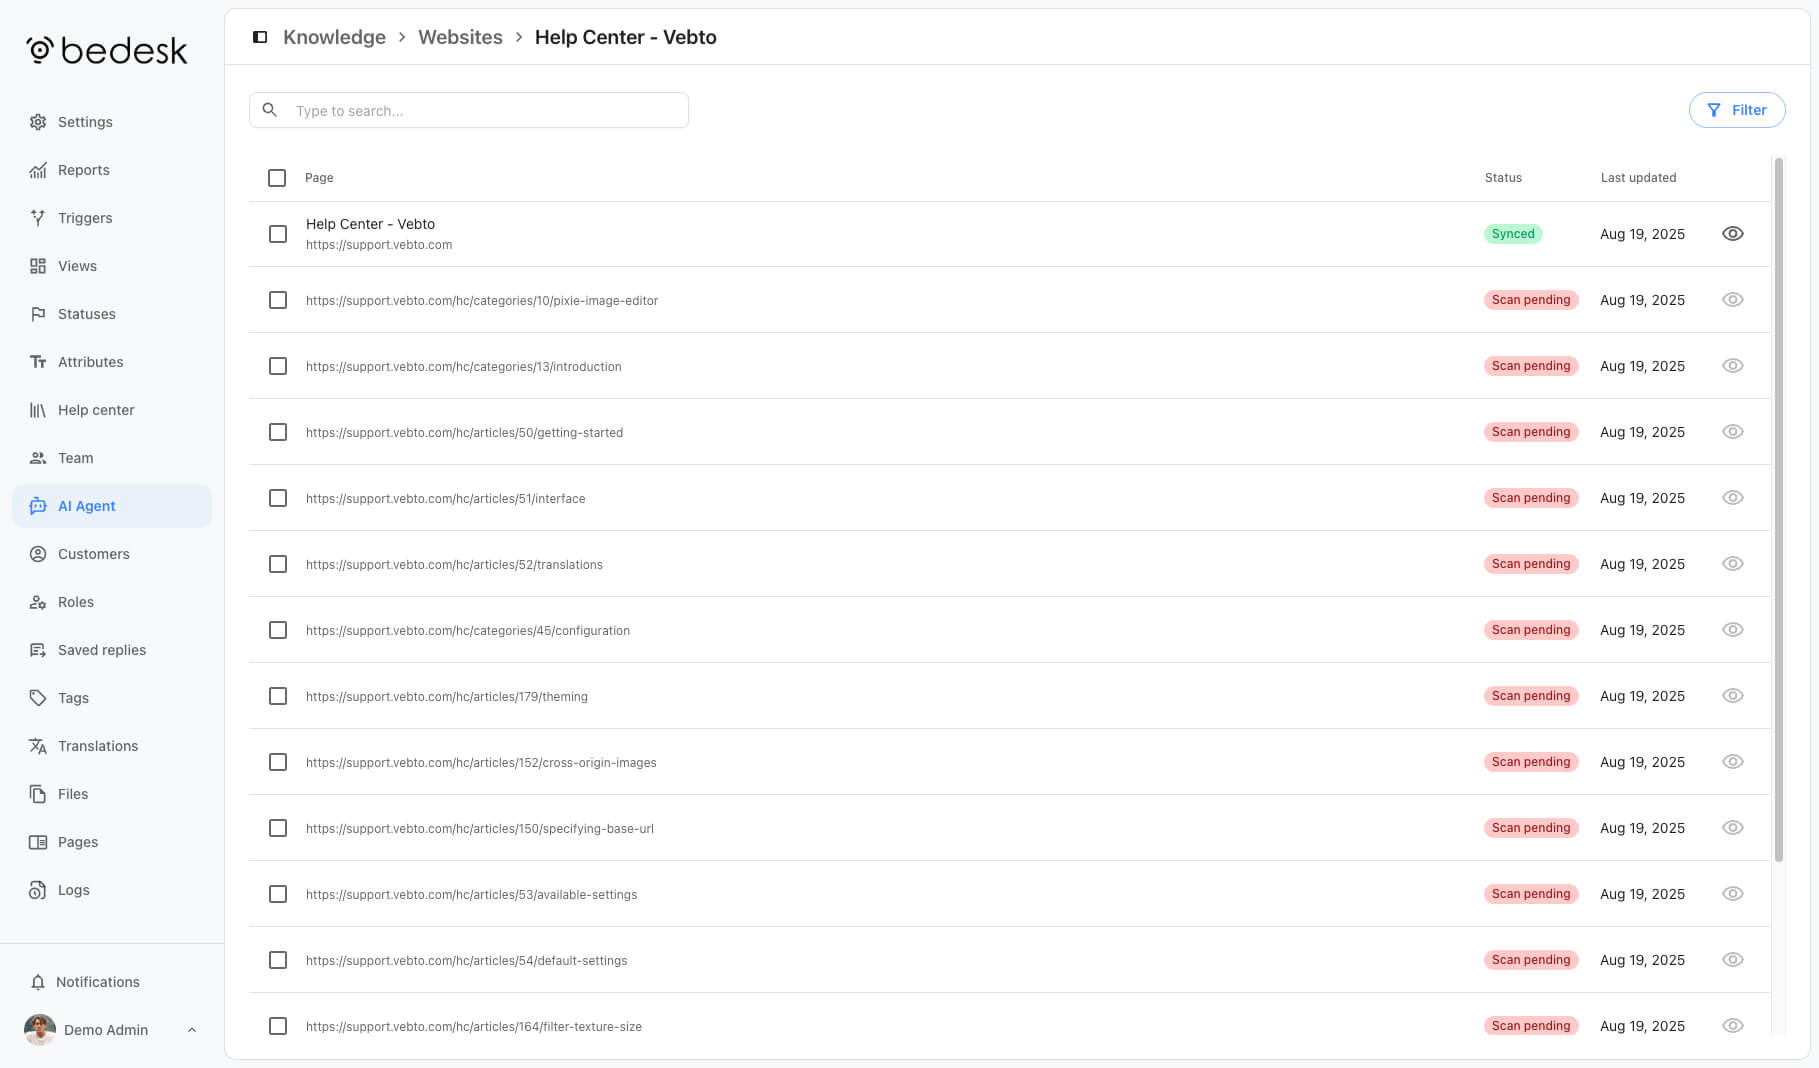Click the Saved replies icon
This screenshot has width=1819, height=1068.
point(38,650)
